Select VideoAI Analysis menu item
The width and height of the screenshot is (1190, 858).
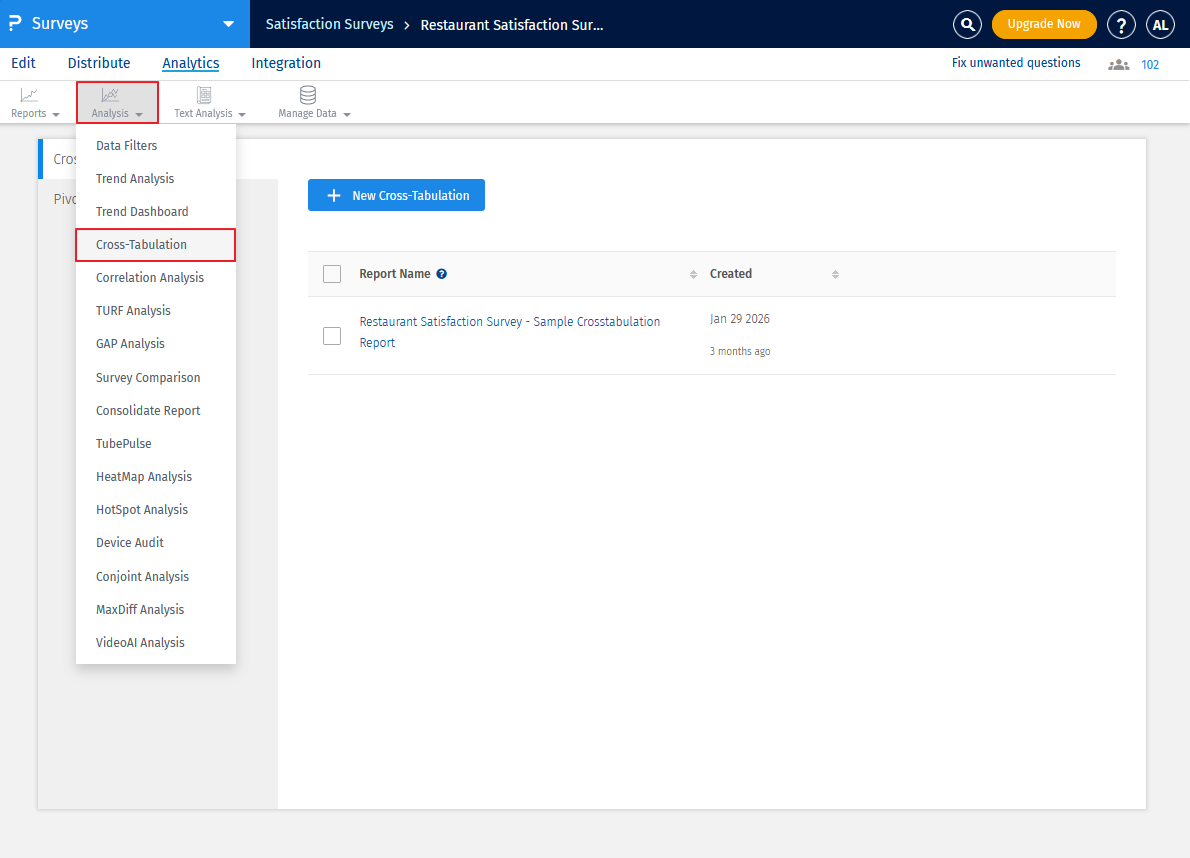[x=156, y=643]
